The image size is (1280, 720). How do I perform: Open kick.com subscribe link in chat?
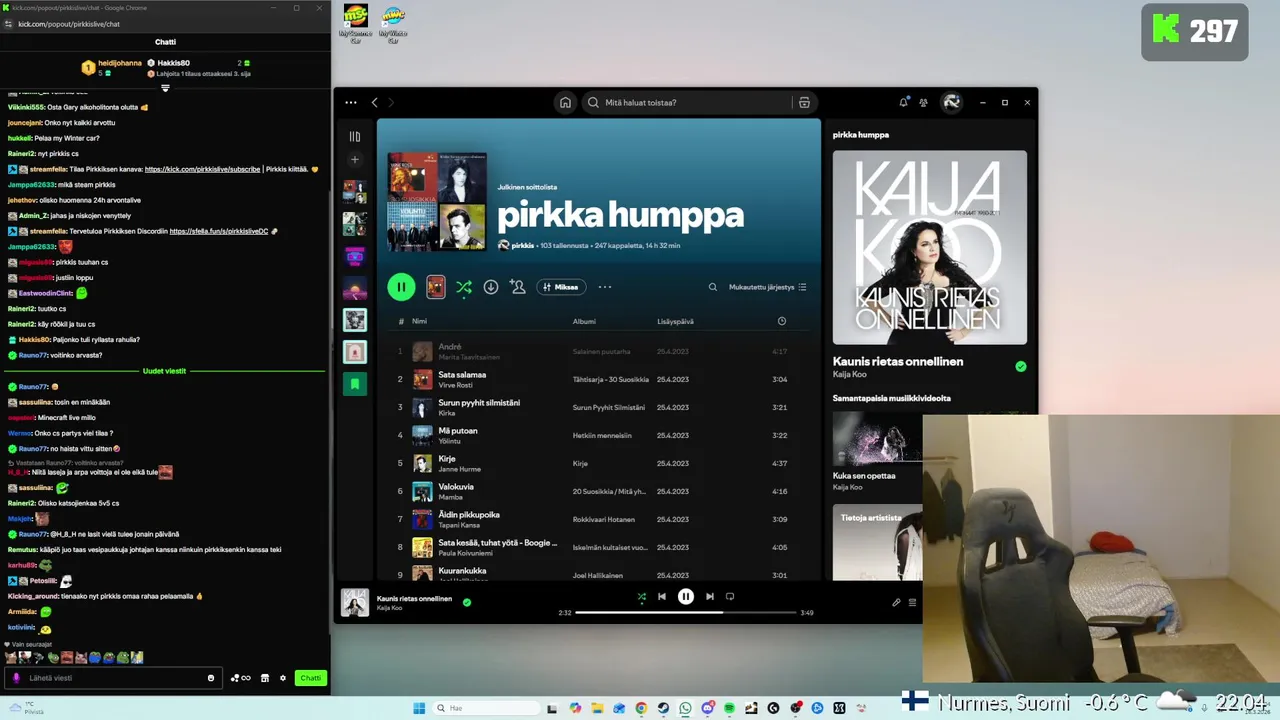click(x=203, y=169)
